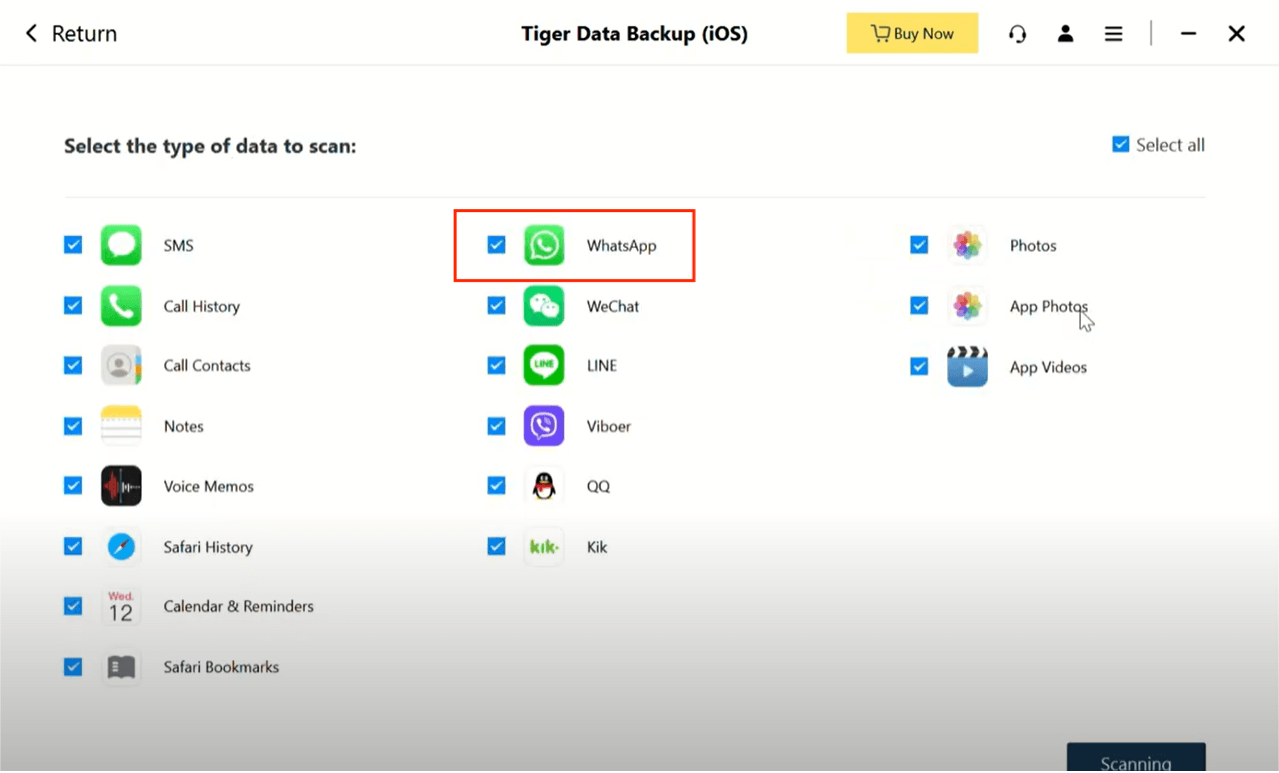Open customer support via headset icon
Viewport: 1279px width, 773px height.
click(x=1017, y=34)
